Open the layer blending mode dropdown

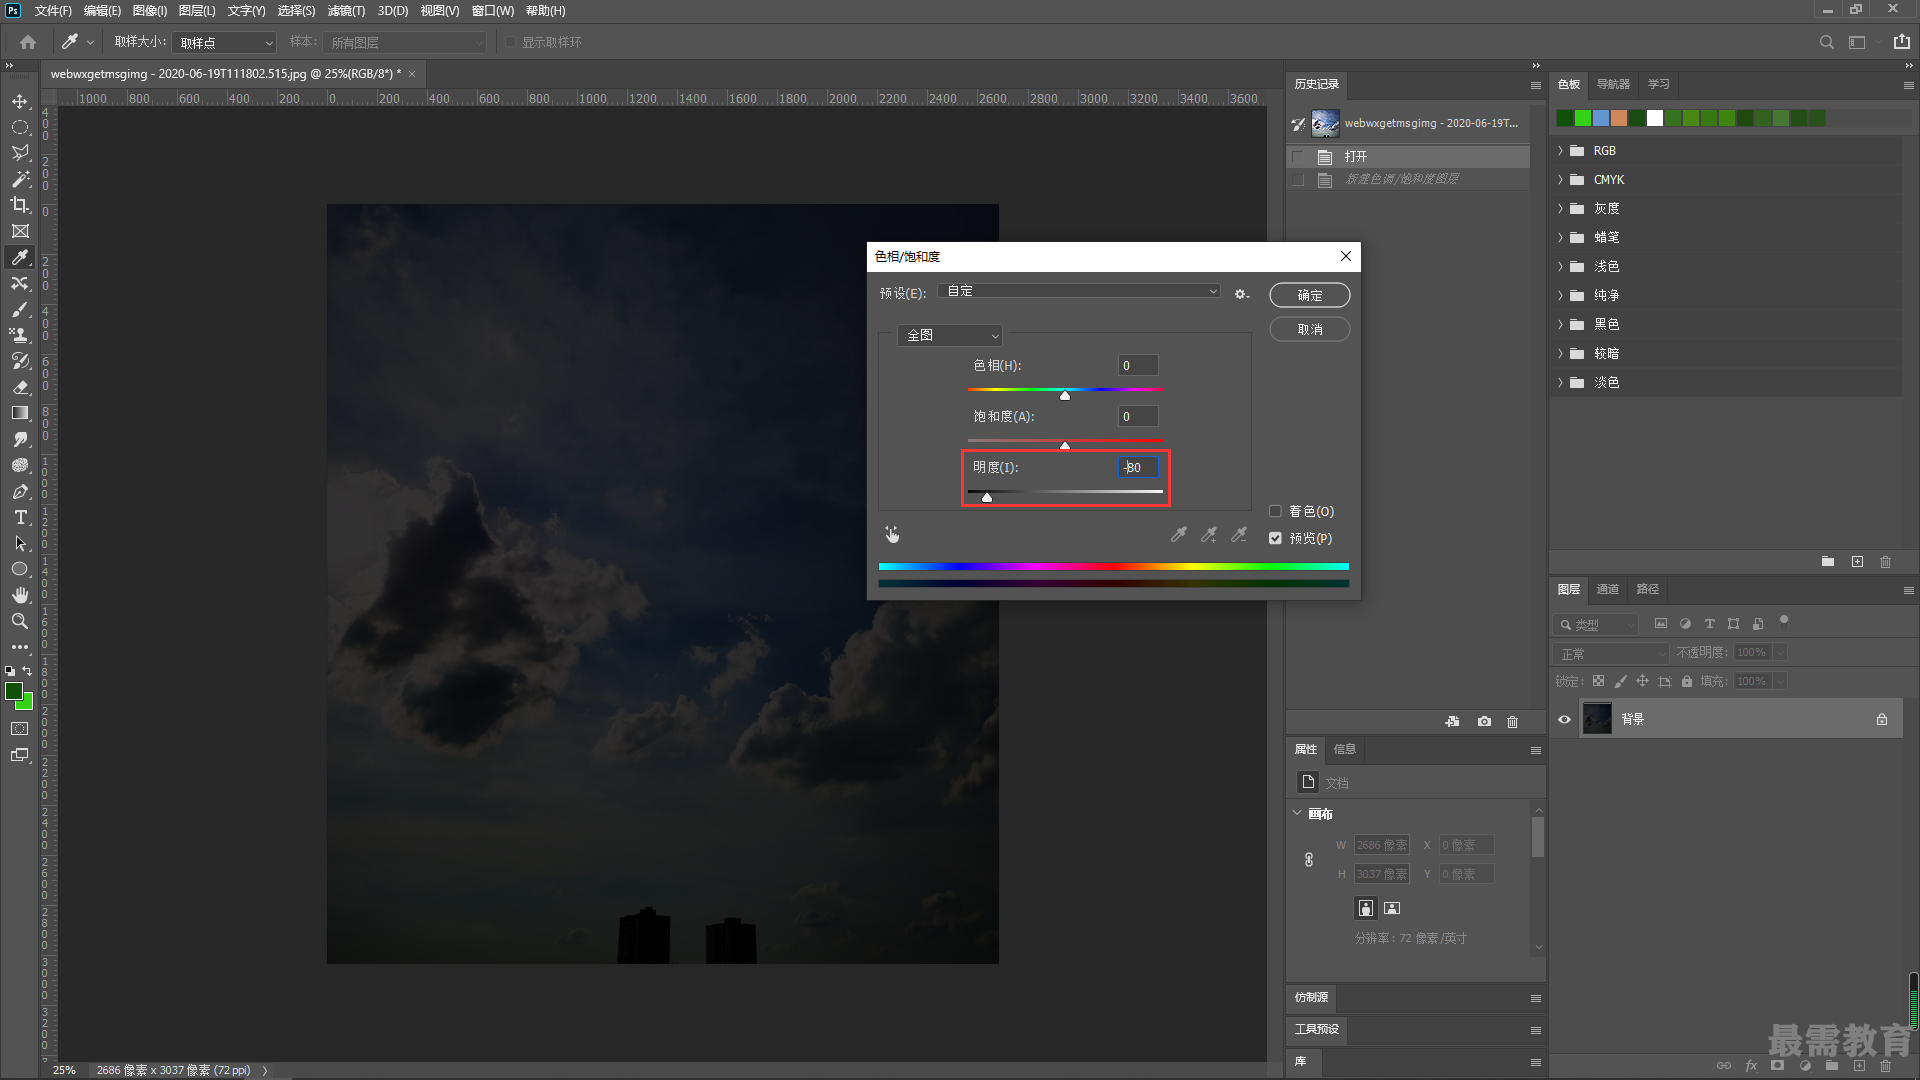[1612, 653]
